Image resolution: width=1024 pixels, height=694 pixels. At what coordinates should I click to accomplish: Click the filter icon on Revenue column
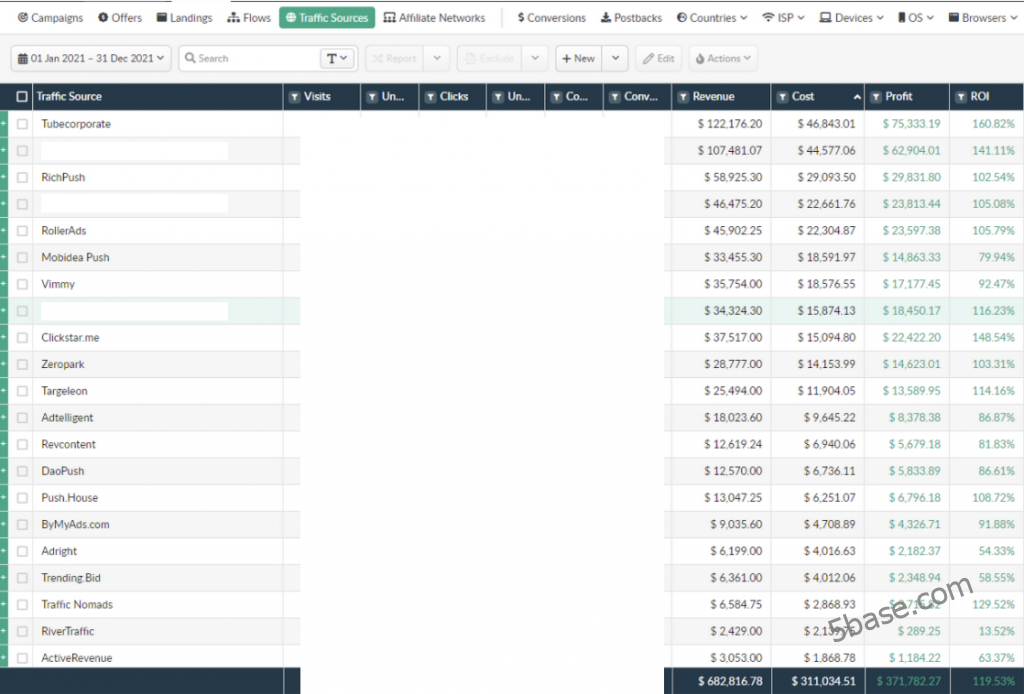tap(683, 97)
